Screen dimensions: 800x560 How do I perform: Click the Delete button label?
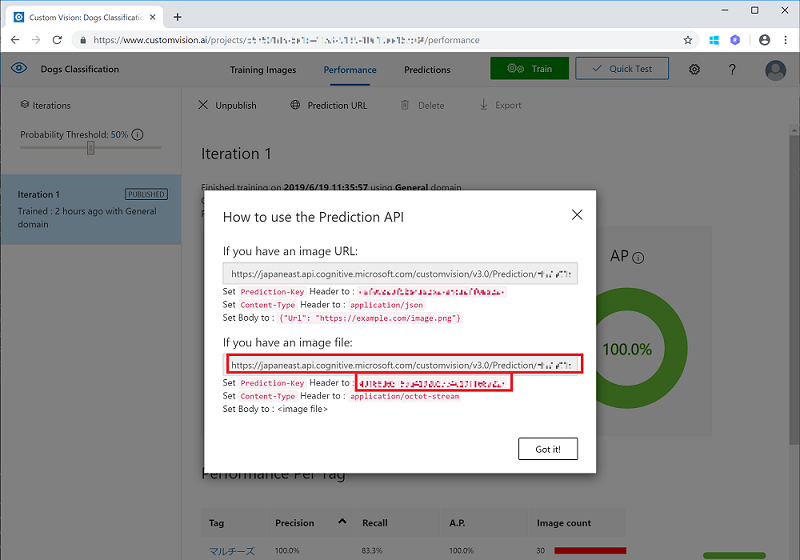pos(431,105)
